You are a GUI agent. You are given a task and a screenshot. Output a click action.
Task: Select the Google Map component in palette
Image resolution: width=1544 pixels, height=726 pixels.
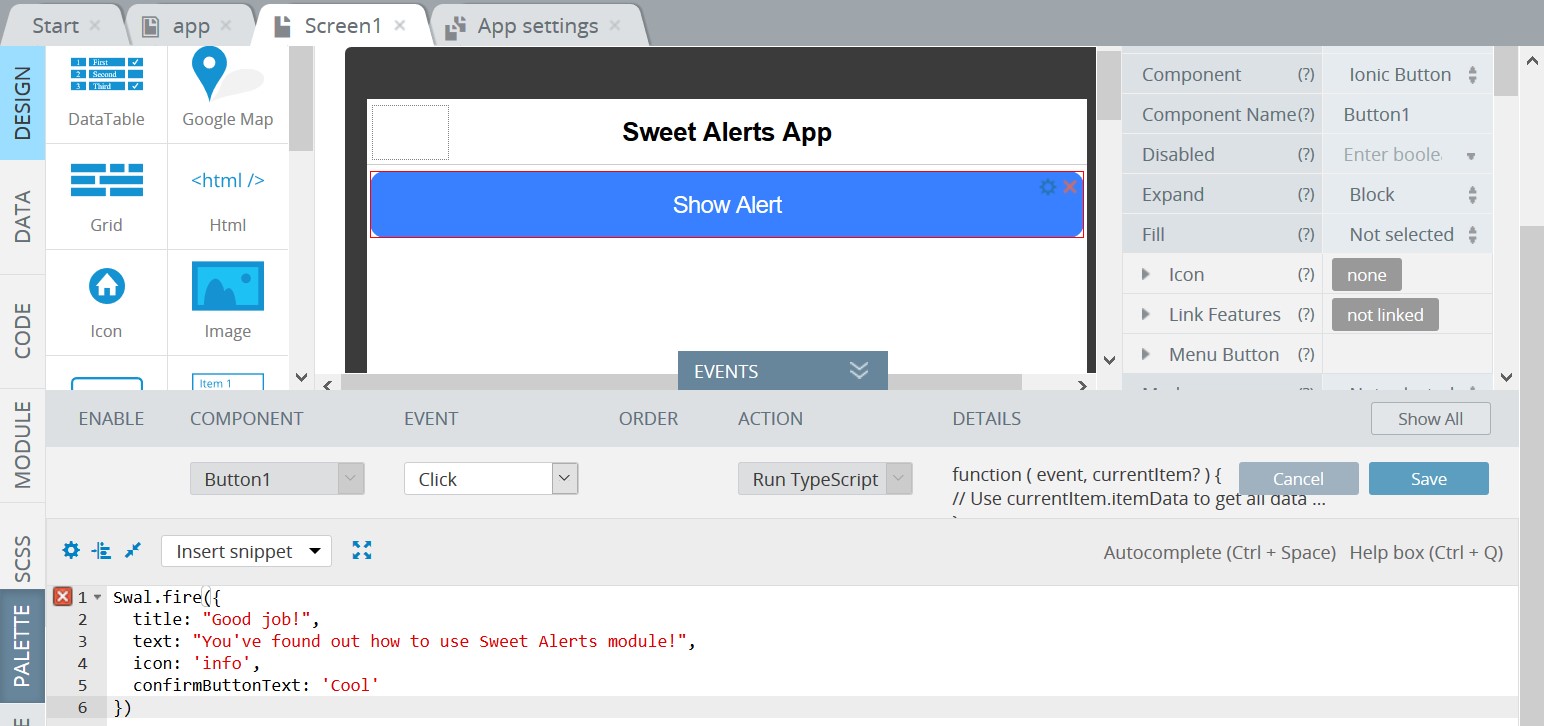(228, 91)
